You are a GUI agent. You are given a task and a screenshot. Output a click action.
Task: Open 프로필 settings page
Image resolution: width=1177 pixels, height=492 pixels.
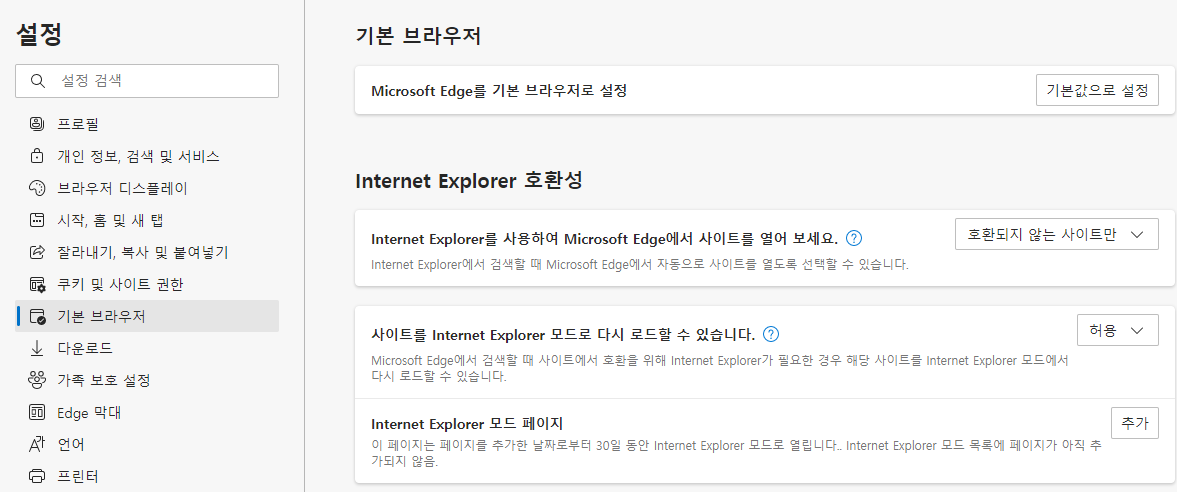click(147, 123)
